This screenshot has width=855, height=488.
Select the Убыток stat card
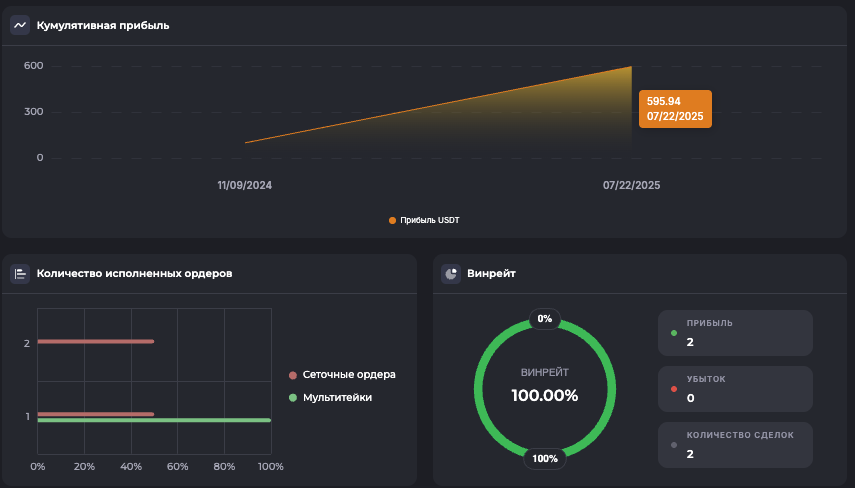pos(735,389)
